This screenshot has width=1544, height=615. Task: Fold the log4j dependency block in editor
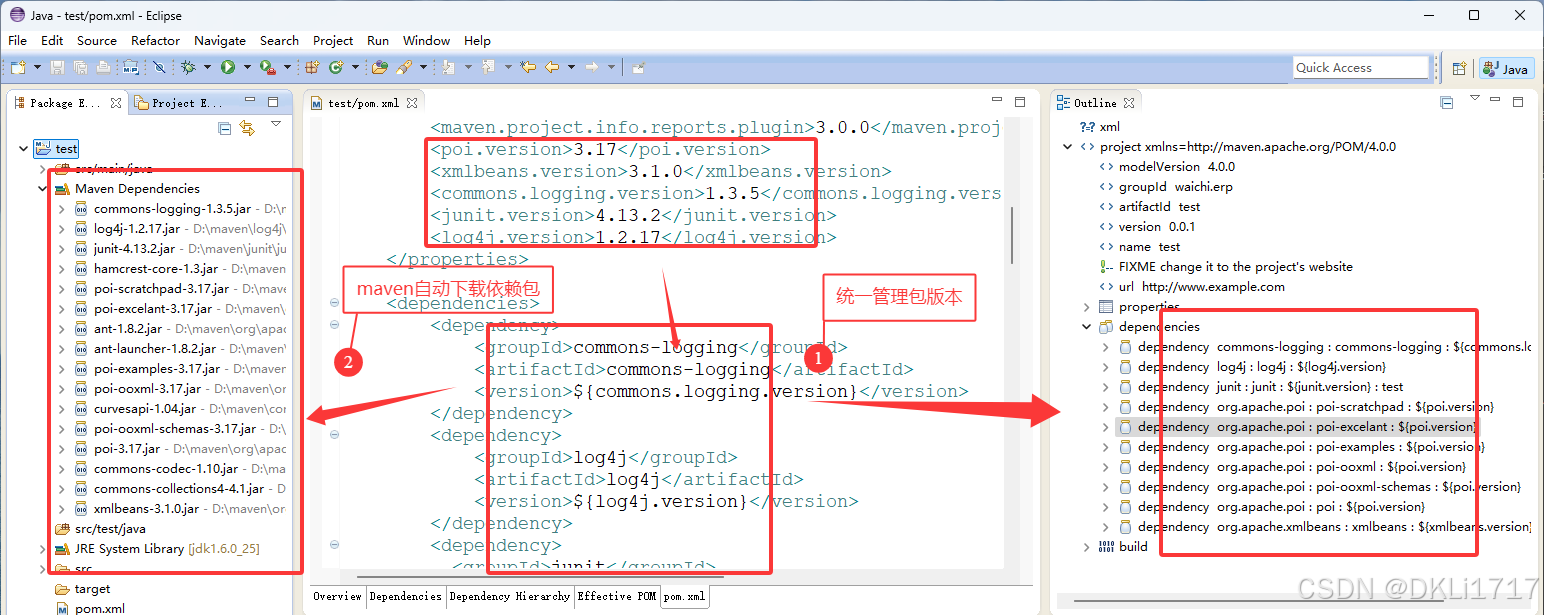point(334,435)
